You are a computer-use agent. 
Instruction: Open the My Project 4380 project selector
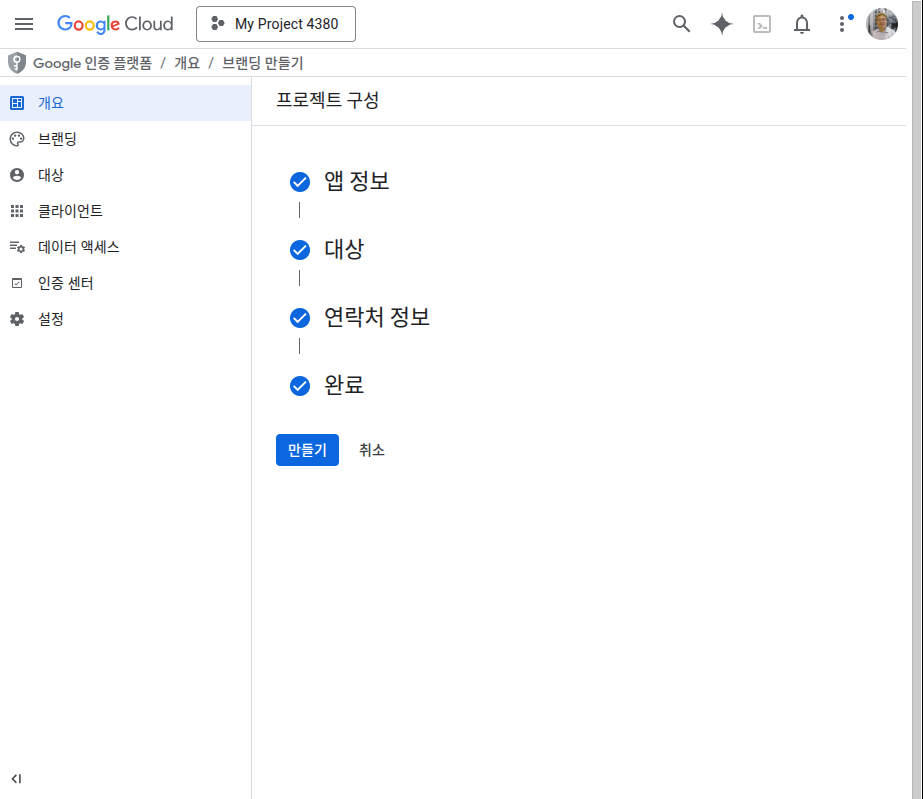click(x=276, y=24)
